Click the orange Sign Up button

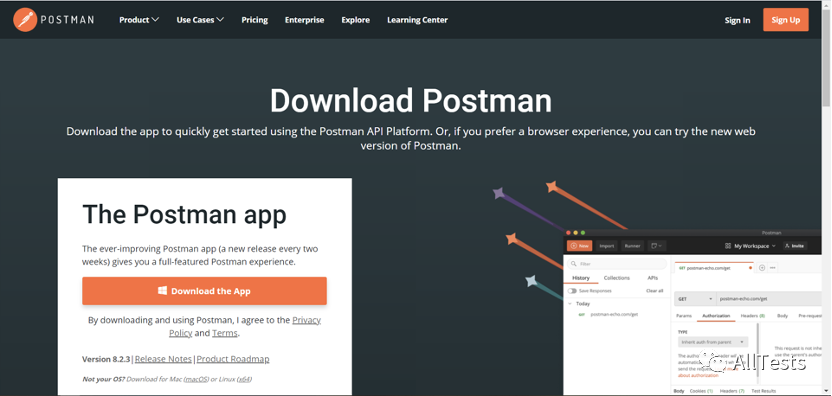786,20
